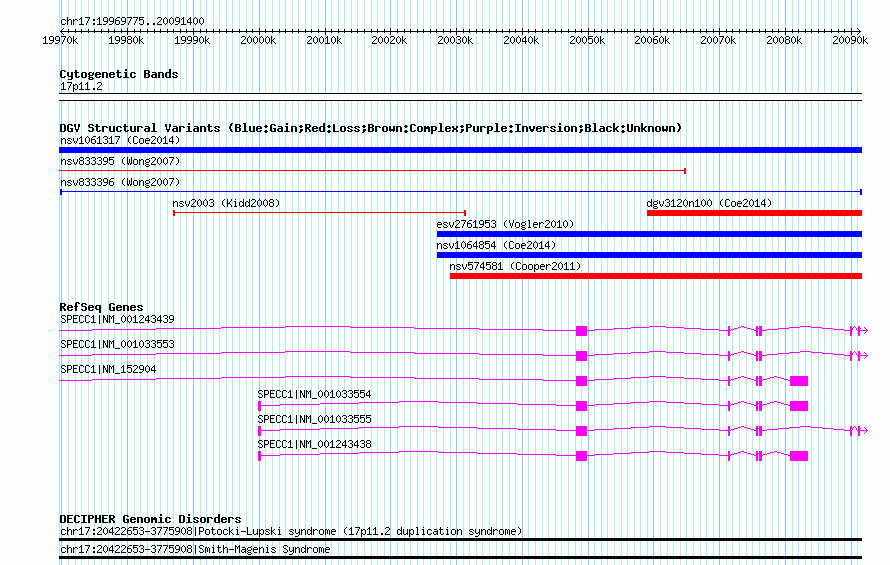Screen dimensions: 890x565
Task: Click the nsv833395 (Wong2007) label
Action: coord(120,161)
